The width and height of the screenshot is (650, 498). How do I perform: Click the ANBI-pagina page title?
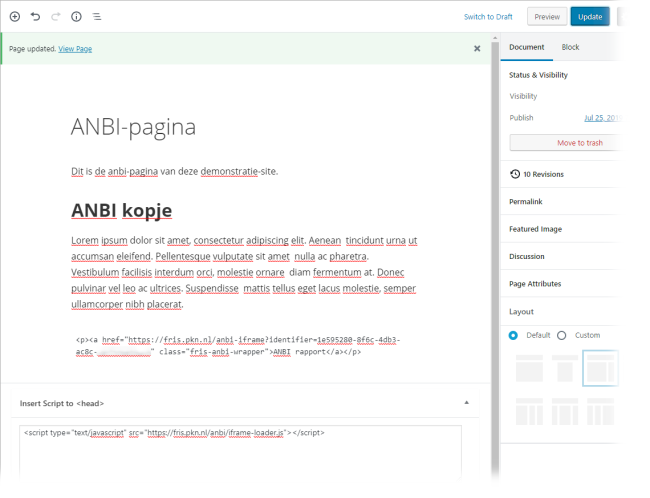point(133,126)
